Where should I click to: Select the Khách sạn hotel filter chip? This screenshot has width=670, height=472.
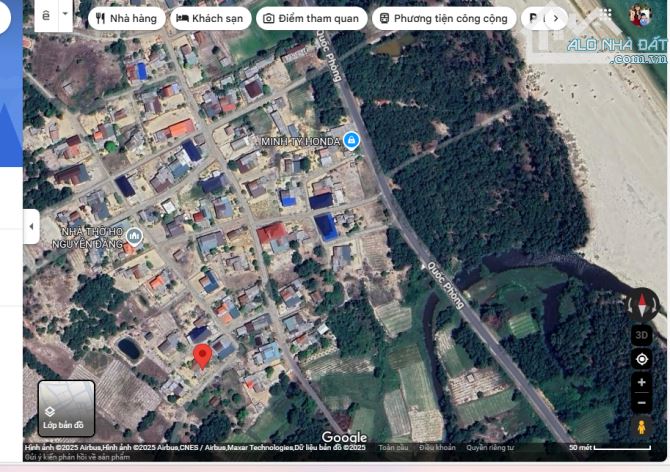coord(211,18)
